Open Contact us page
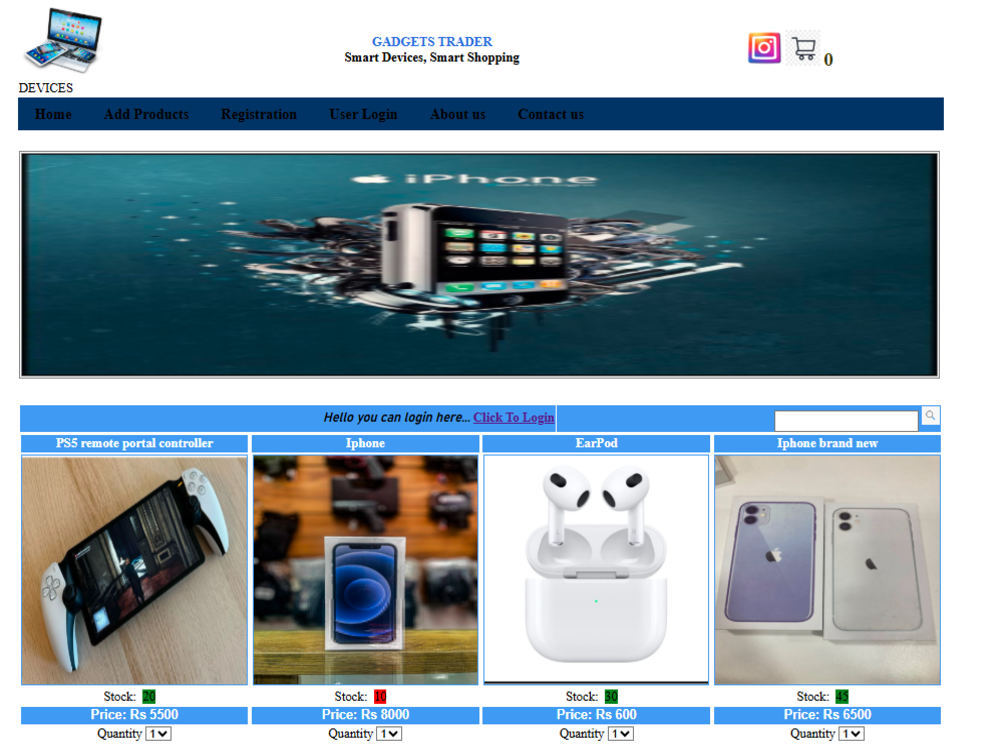Screen dimensions: 1000x750 (x=550, y=114)
